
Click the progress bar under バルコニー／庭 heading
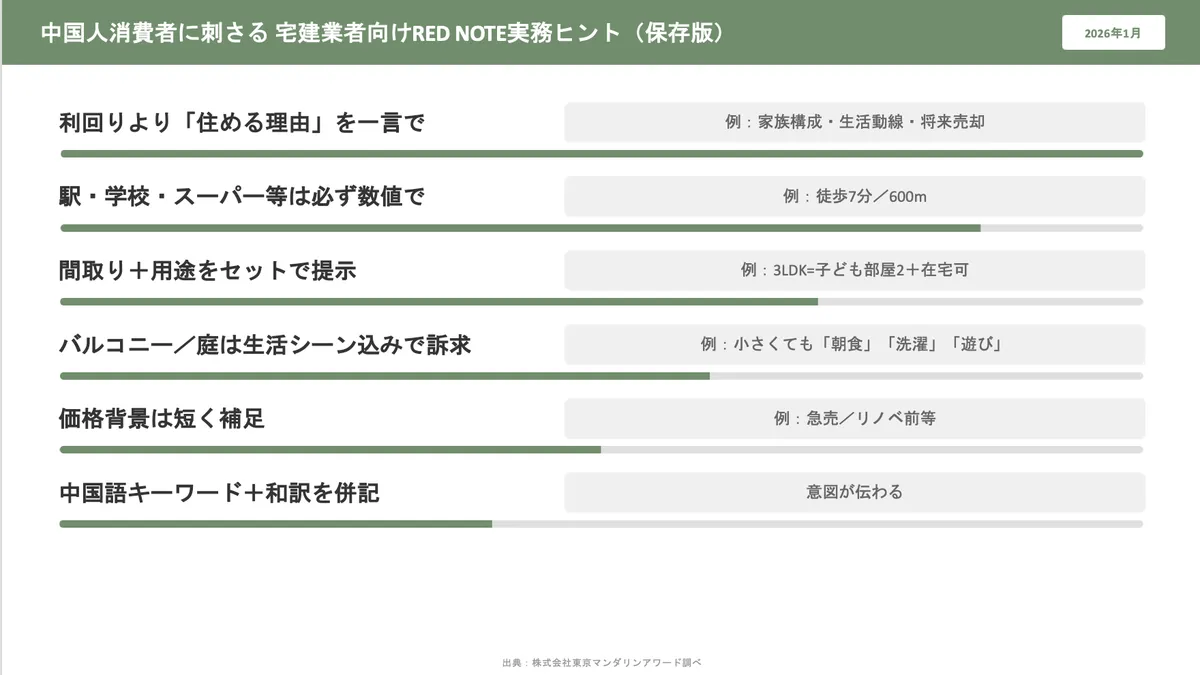[x=601, y=376]
